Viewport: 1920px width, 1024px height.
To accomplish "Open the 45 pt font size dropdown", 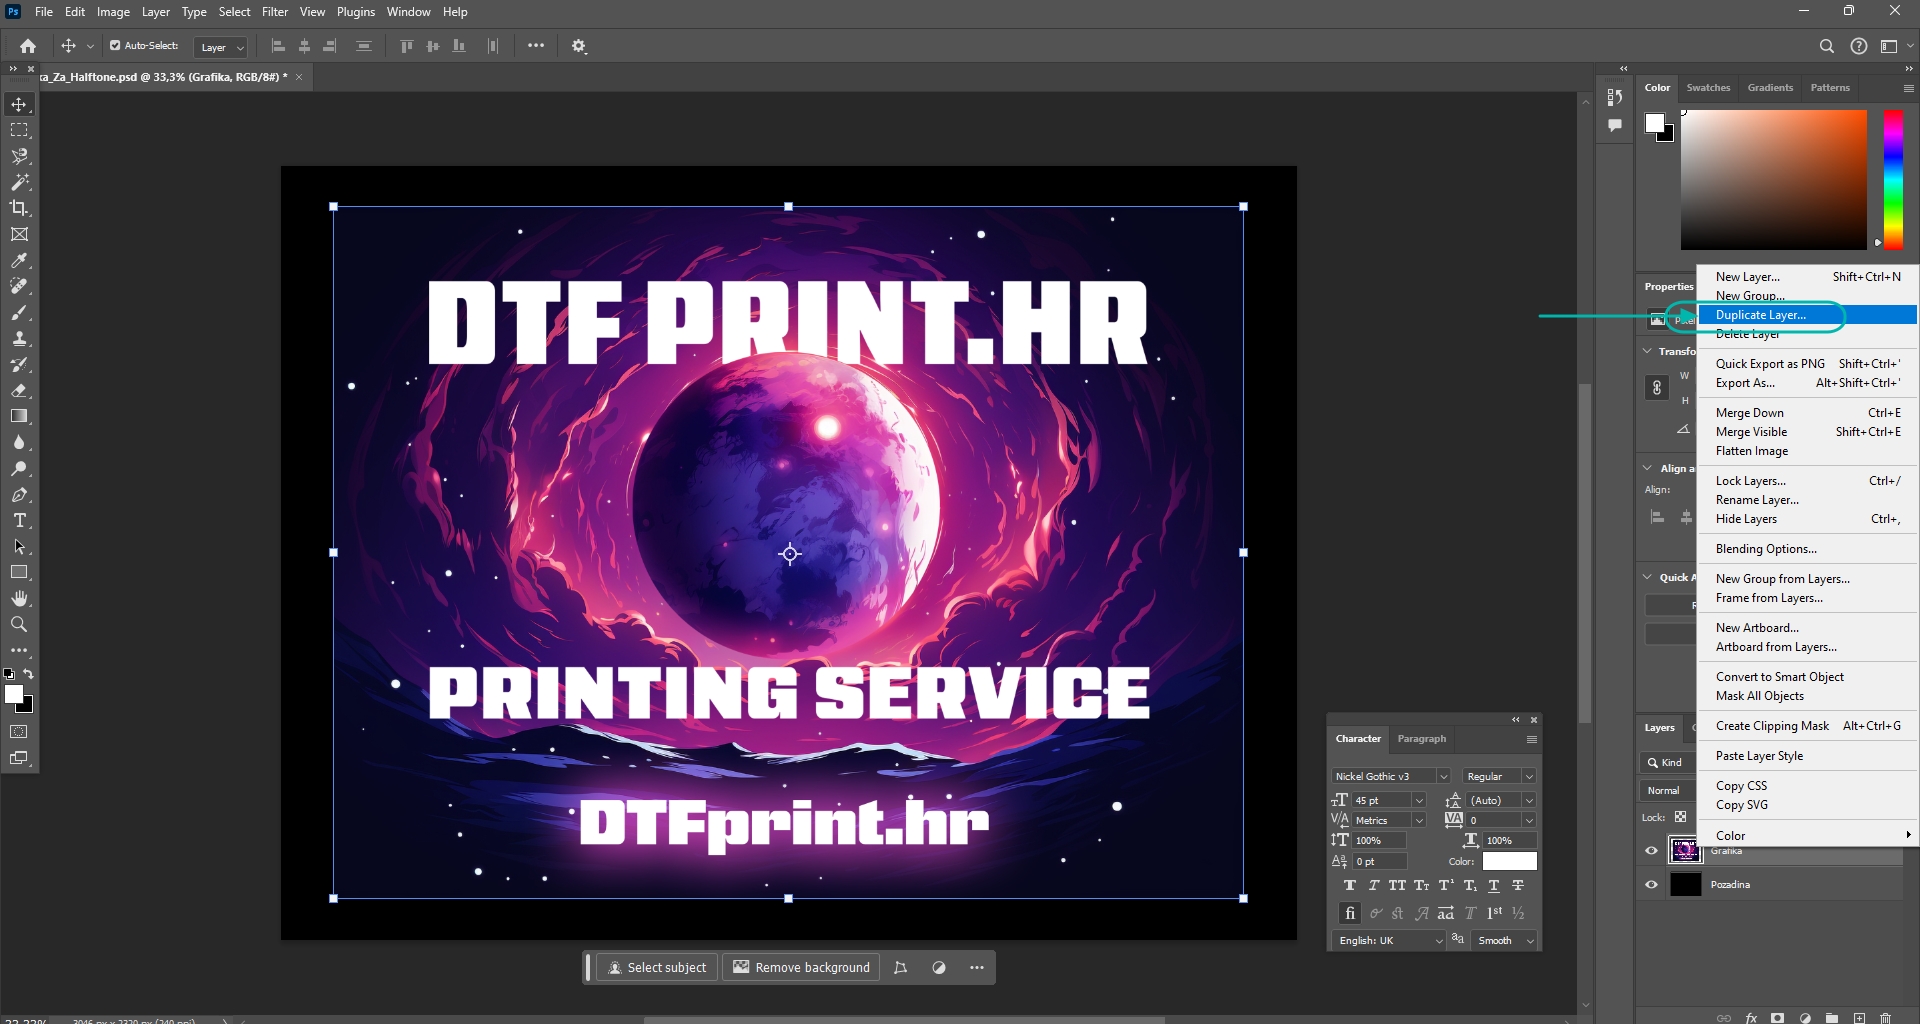I will 1419,801.
